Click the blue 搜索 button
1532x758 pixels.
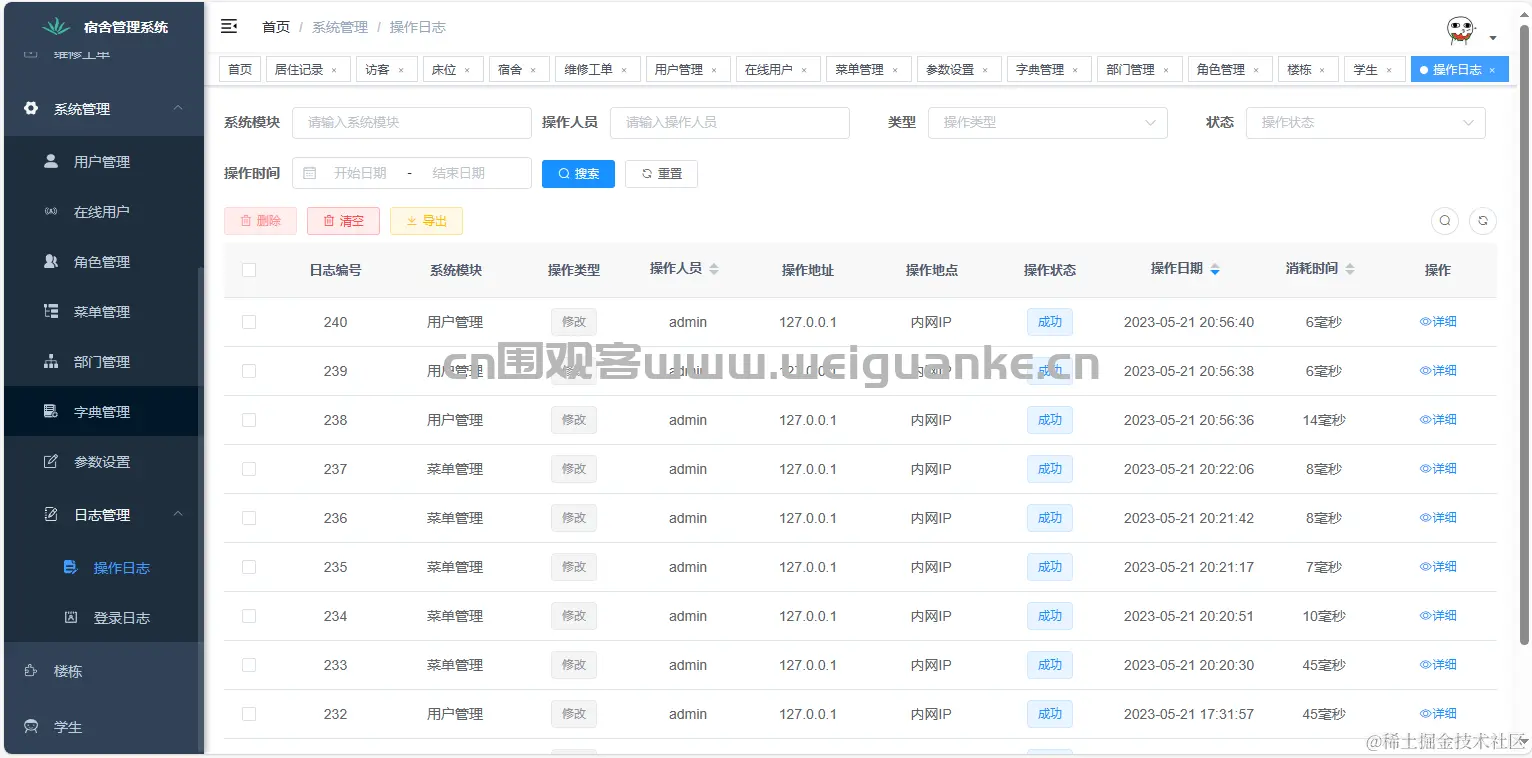coord(578,173)
